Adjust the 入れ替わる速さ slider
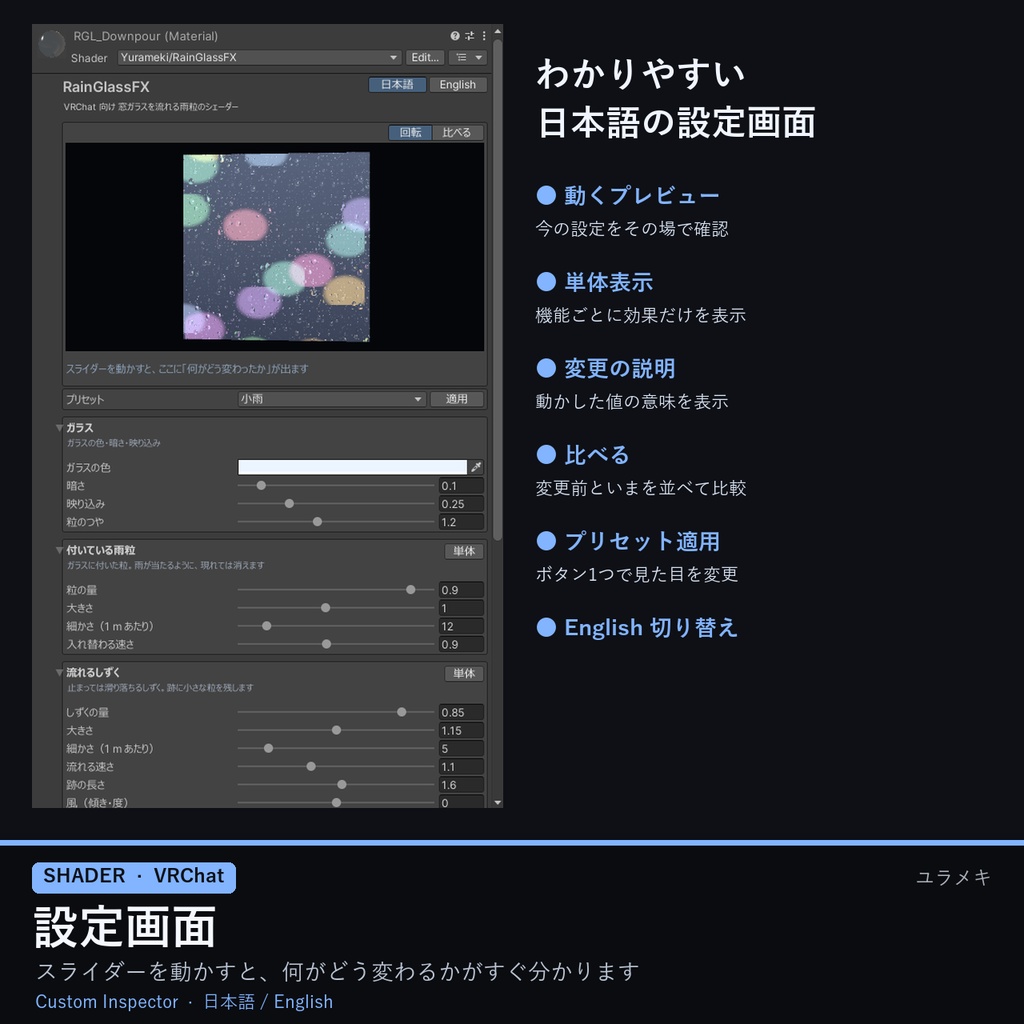This screenshot has width=1024, height=1024. click(x=336, y=645)
